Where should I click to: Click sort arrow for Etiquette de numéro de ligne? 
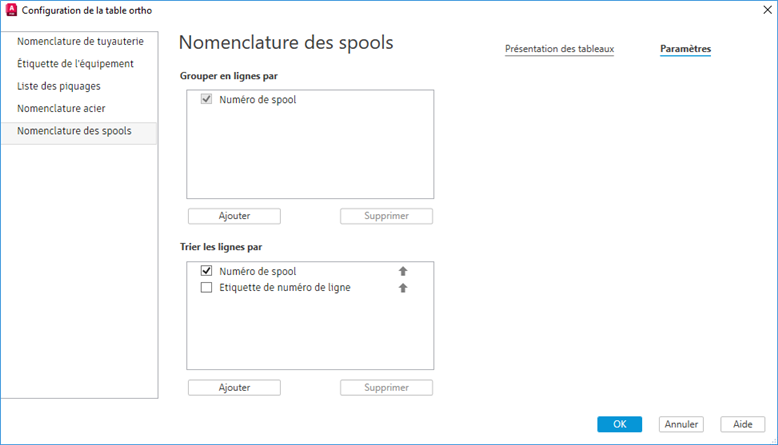click(x=403, y=288)
